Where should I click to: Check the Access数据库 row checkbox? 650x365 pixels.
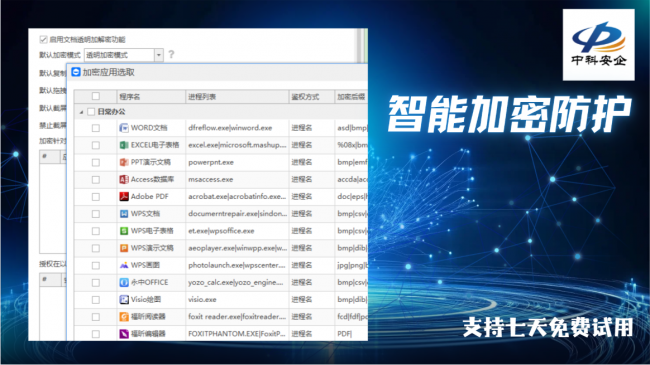96,180
